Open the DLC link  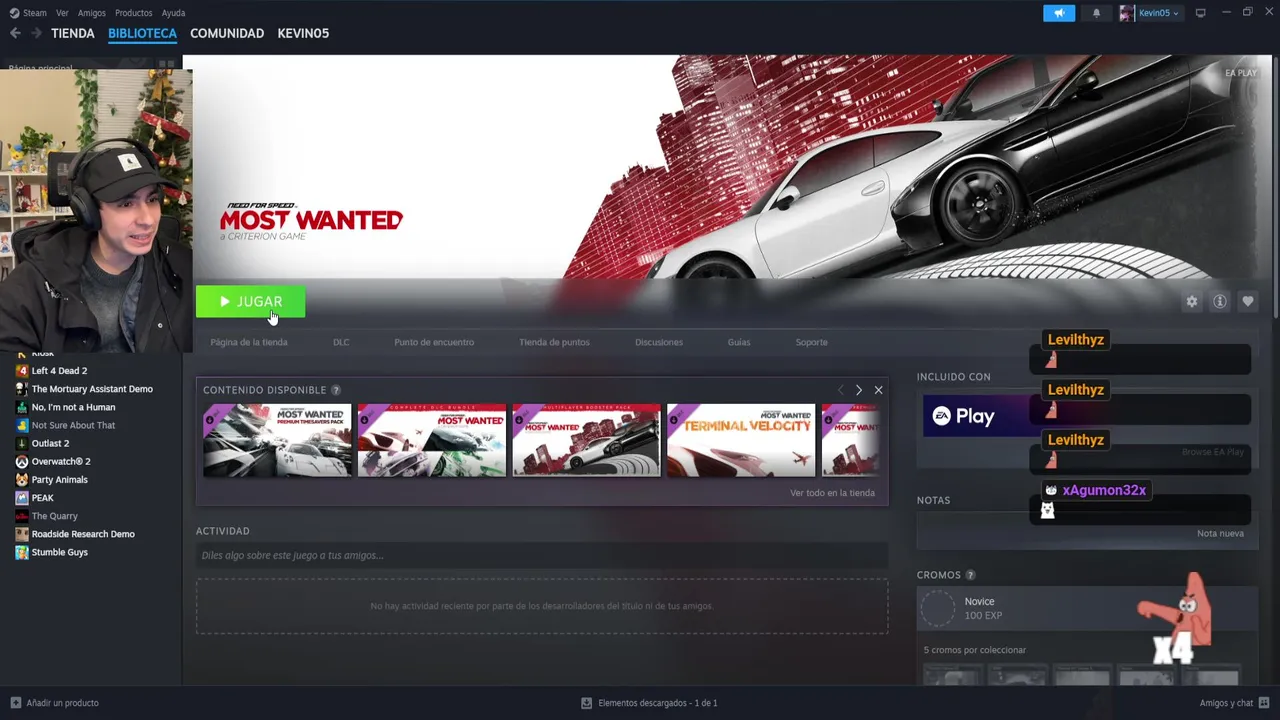pos(341,342)
